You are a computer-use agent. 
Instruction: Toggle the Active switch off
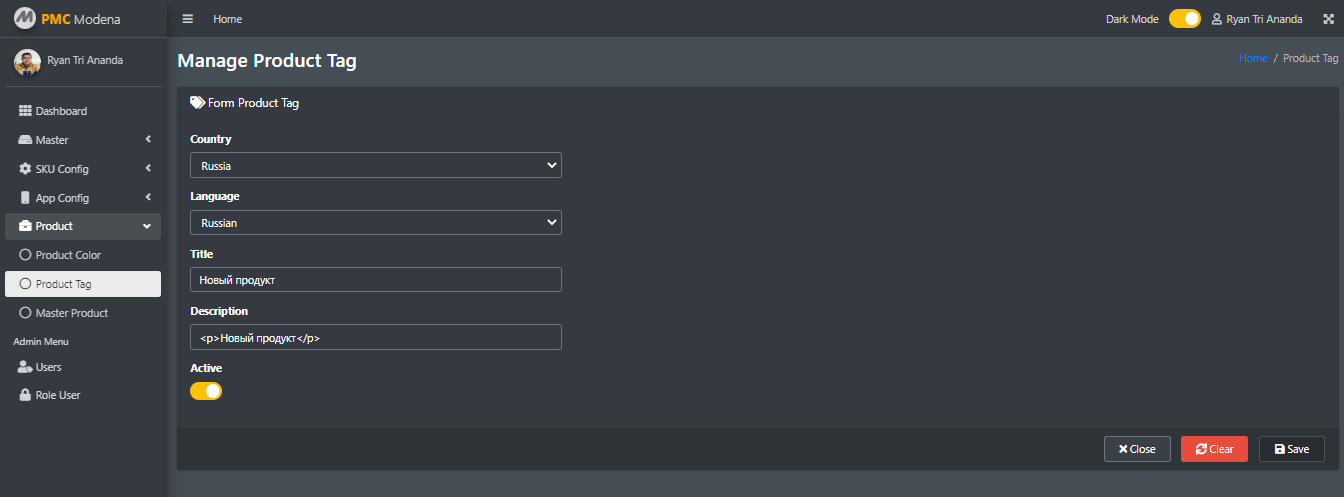[x=206, y=391]
